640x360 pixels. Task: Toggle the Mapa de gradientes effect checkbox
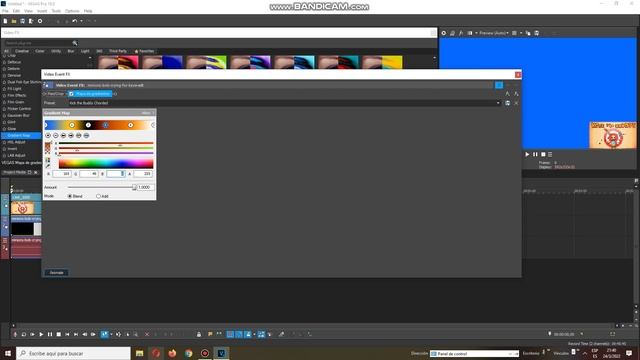[71, 94]
